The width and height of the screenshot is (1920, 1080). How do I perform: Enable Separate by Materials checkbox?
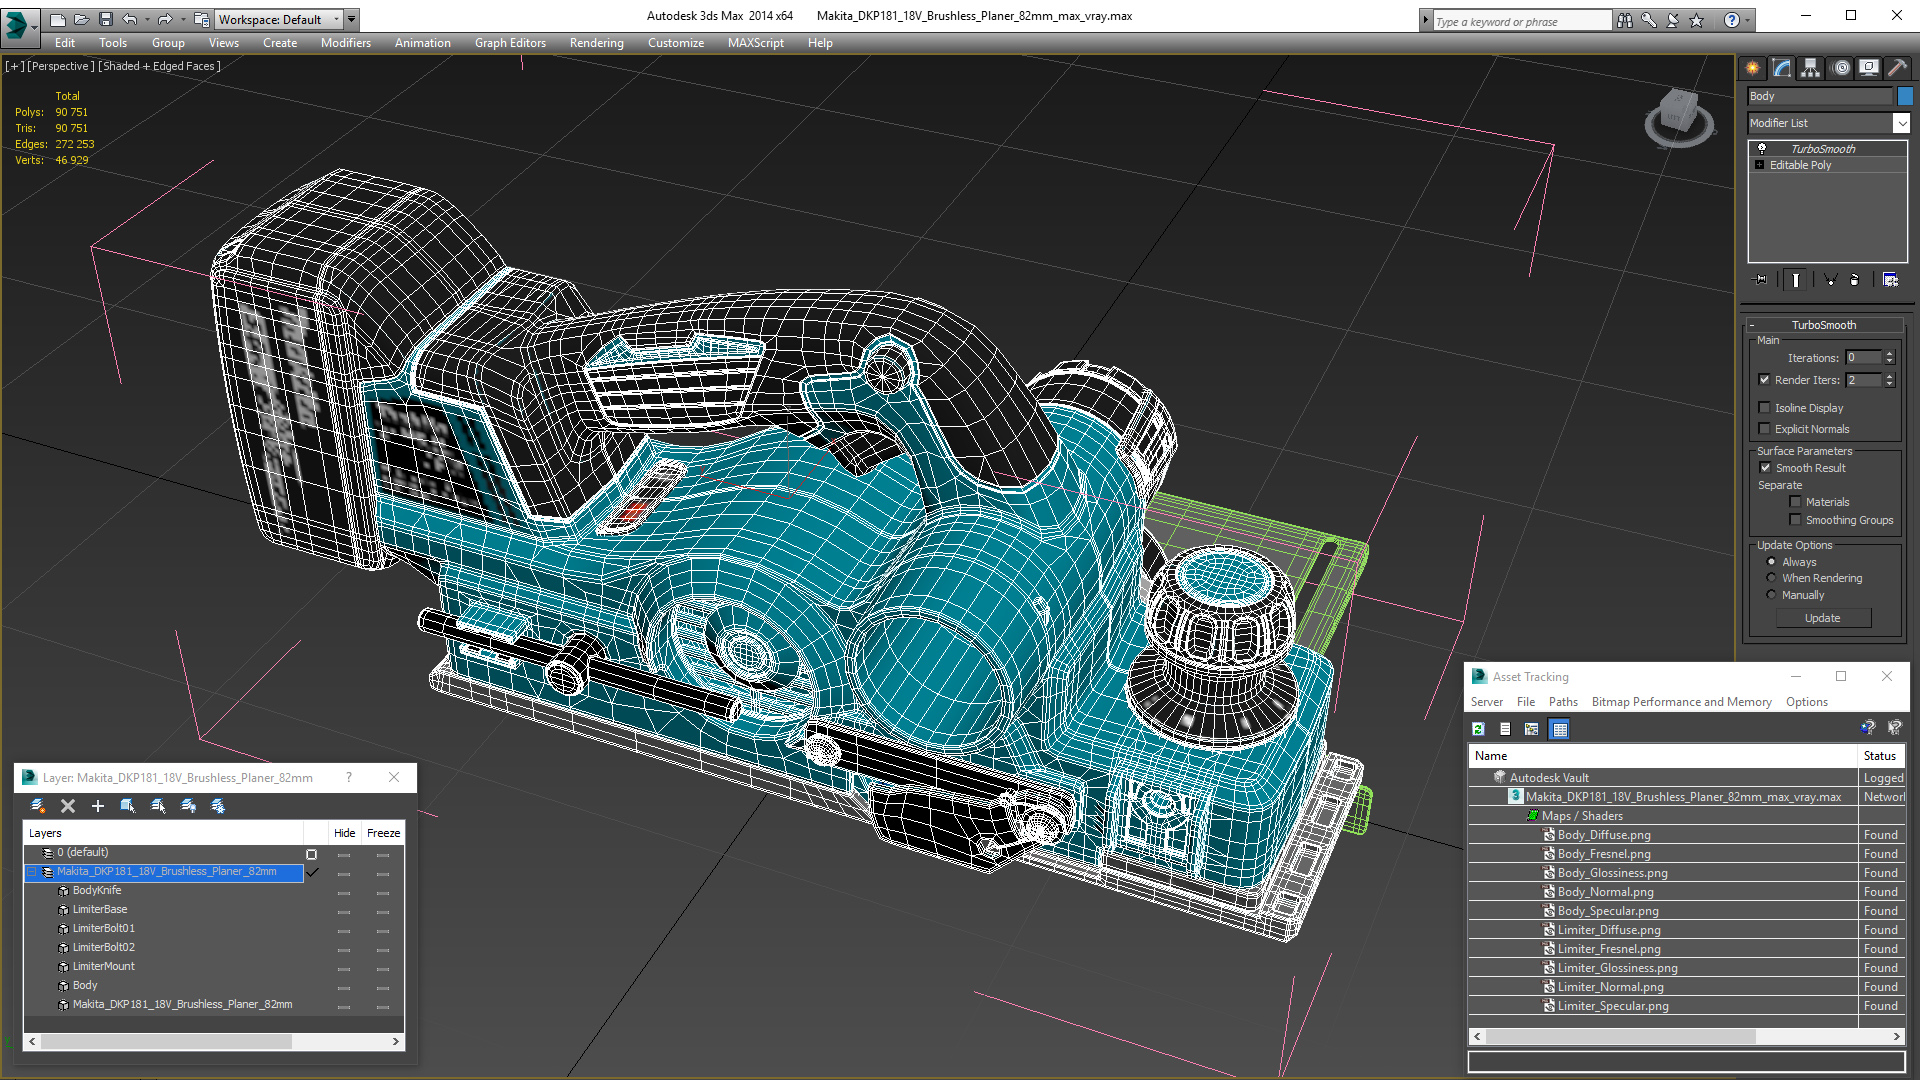(x=1796, y=502)
